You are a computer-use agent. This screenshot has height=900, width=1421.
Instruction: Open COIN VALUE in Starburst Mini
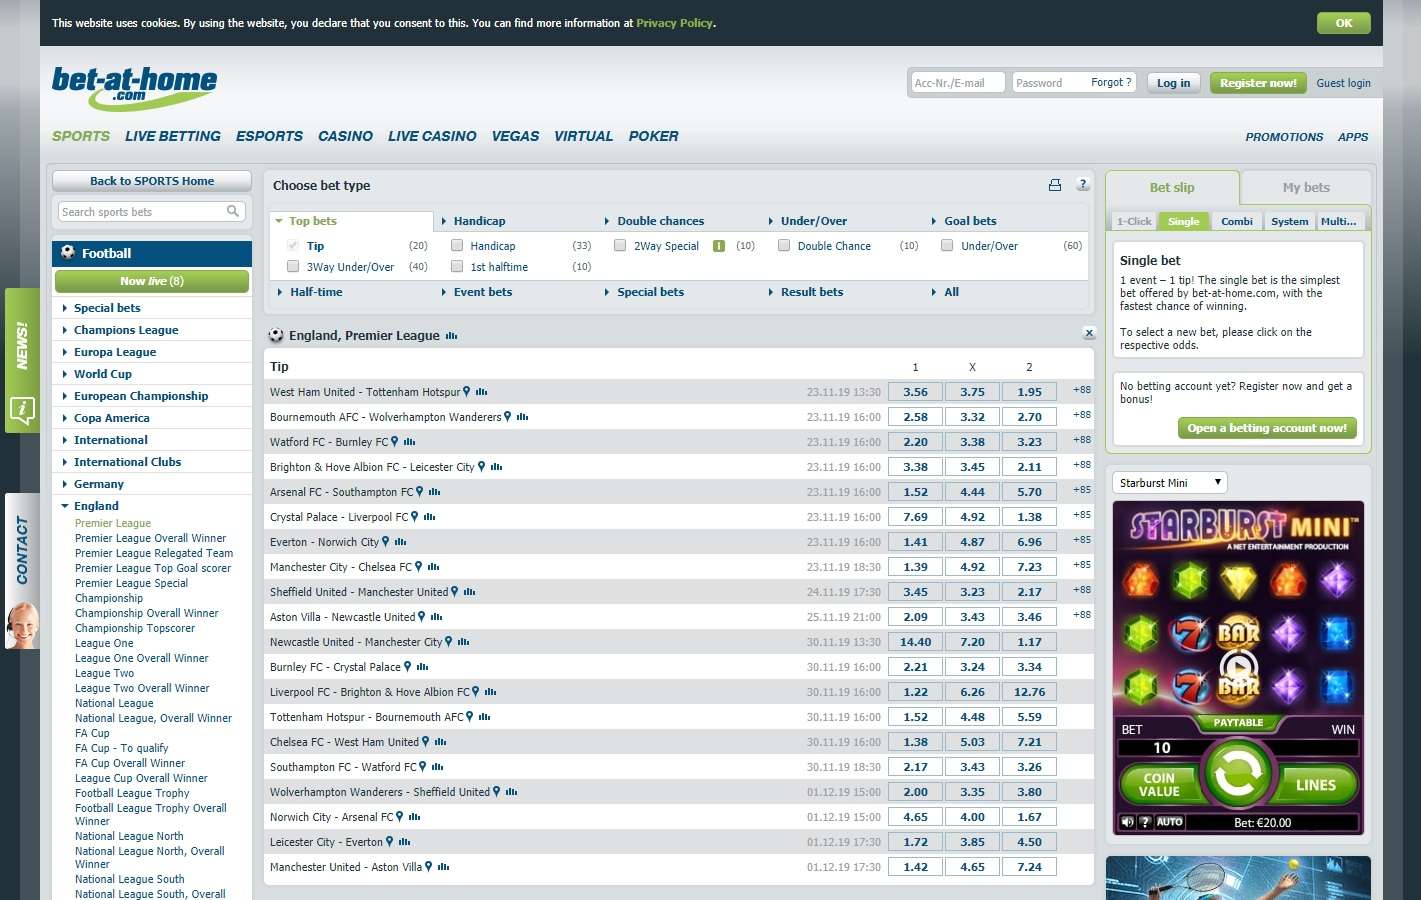(1158, 785)
